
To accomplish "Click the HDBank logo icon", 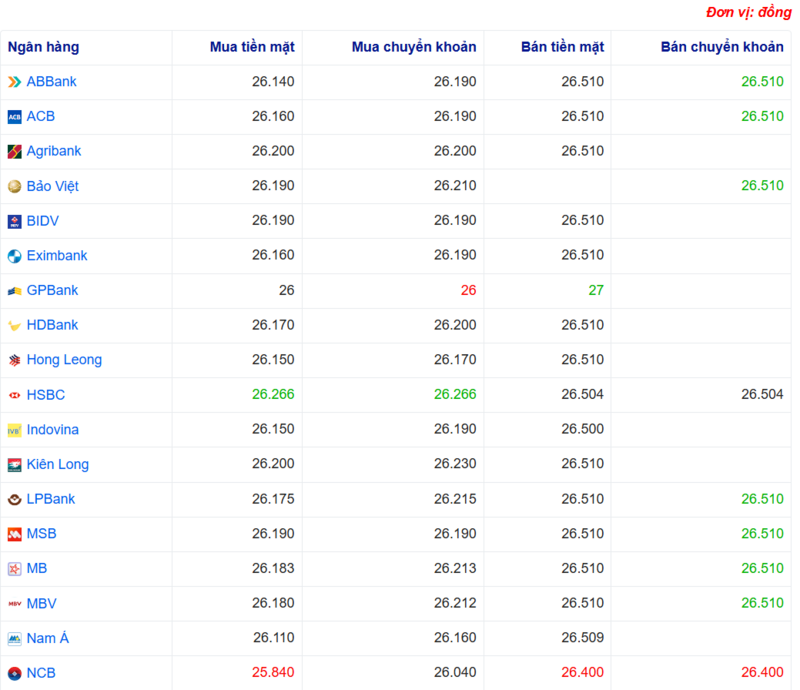I will (x=14, y=324).
